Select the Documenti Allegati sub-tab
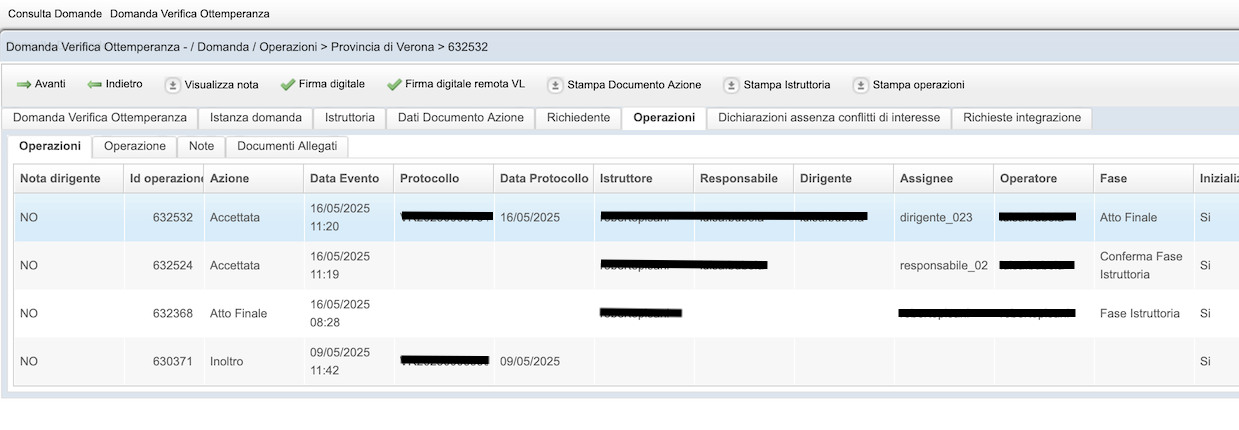Screen dimensions: 1239x430 pos(287,146)
